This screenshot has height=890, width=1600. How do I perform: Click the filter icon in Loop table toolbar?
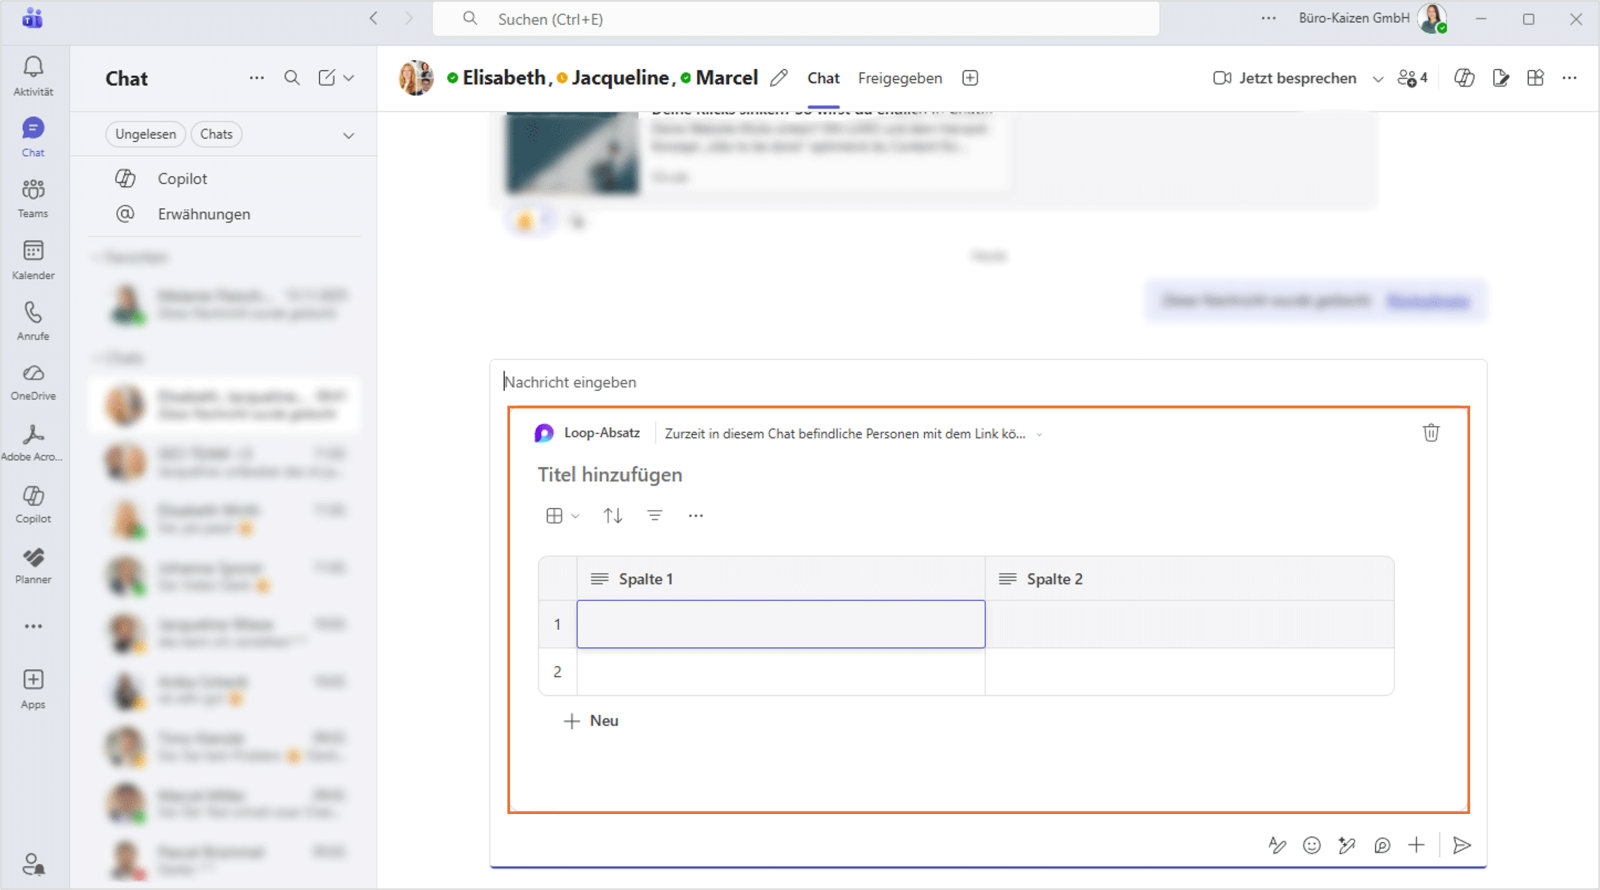pos(655,516)
